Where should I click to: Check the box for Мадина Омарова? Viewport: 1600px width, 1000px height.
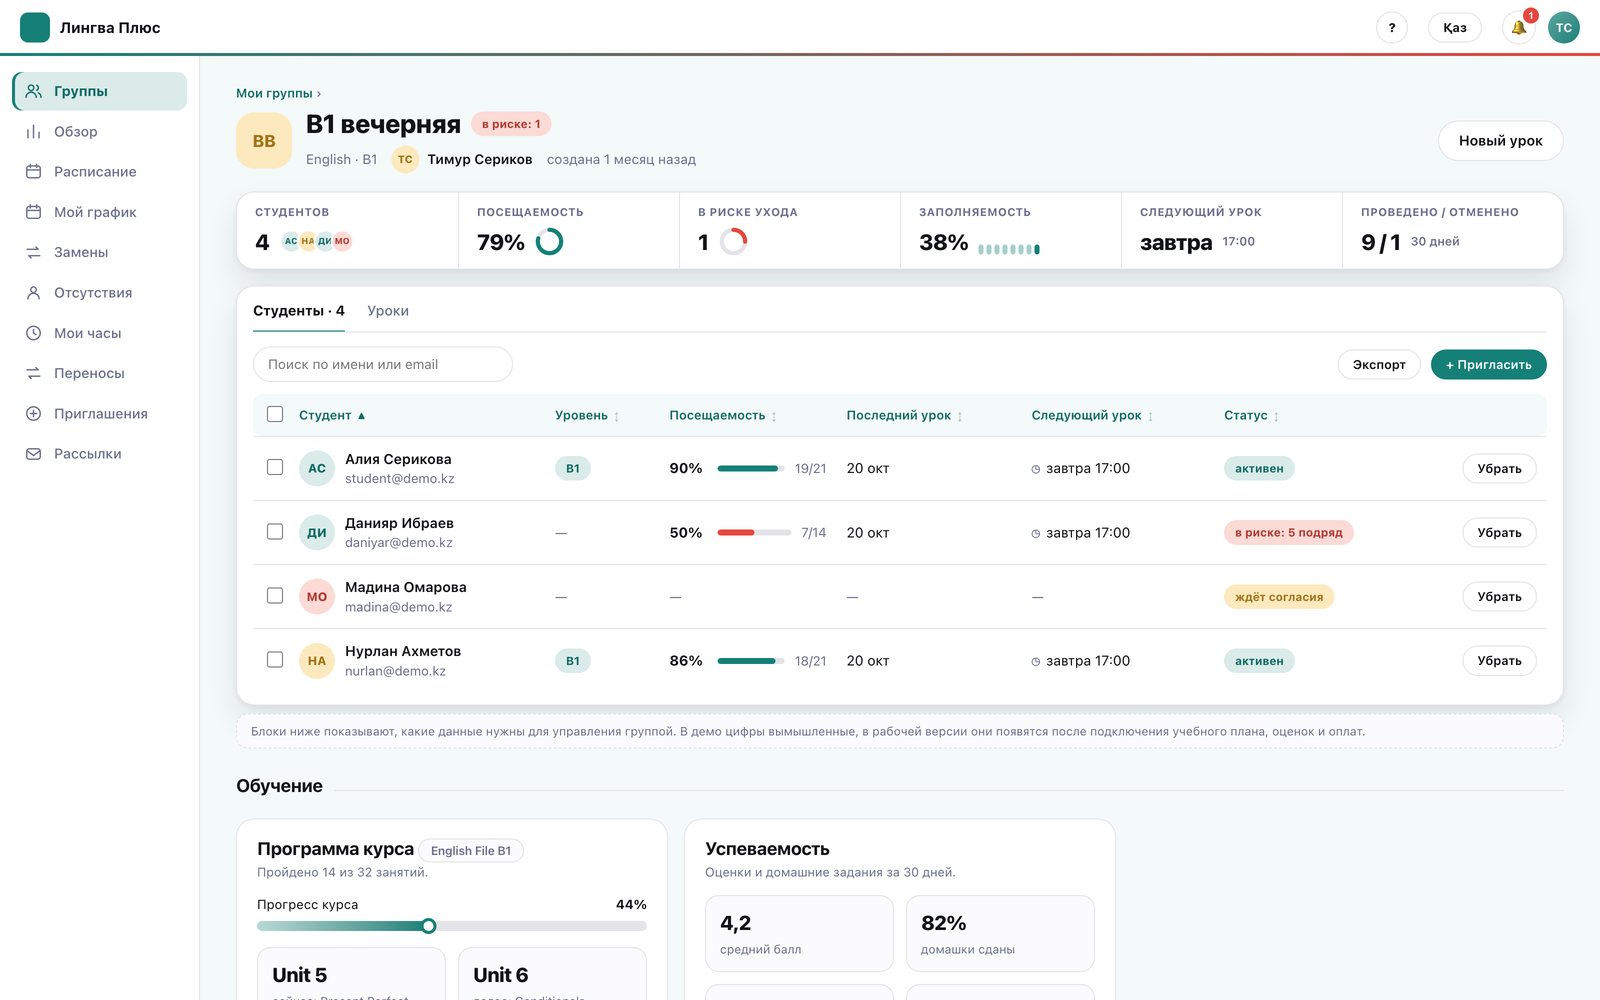pyautogui.click(x=275, y=595)
